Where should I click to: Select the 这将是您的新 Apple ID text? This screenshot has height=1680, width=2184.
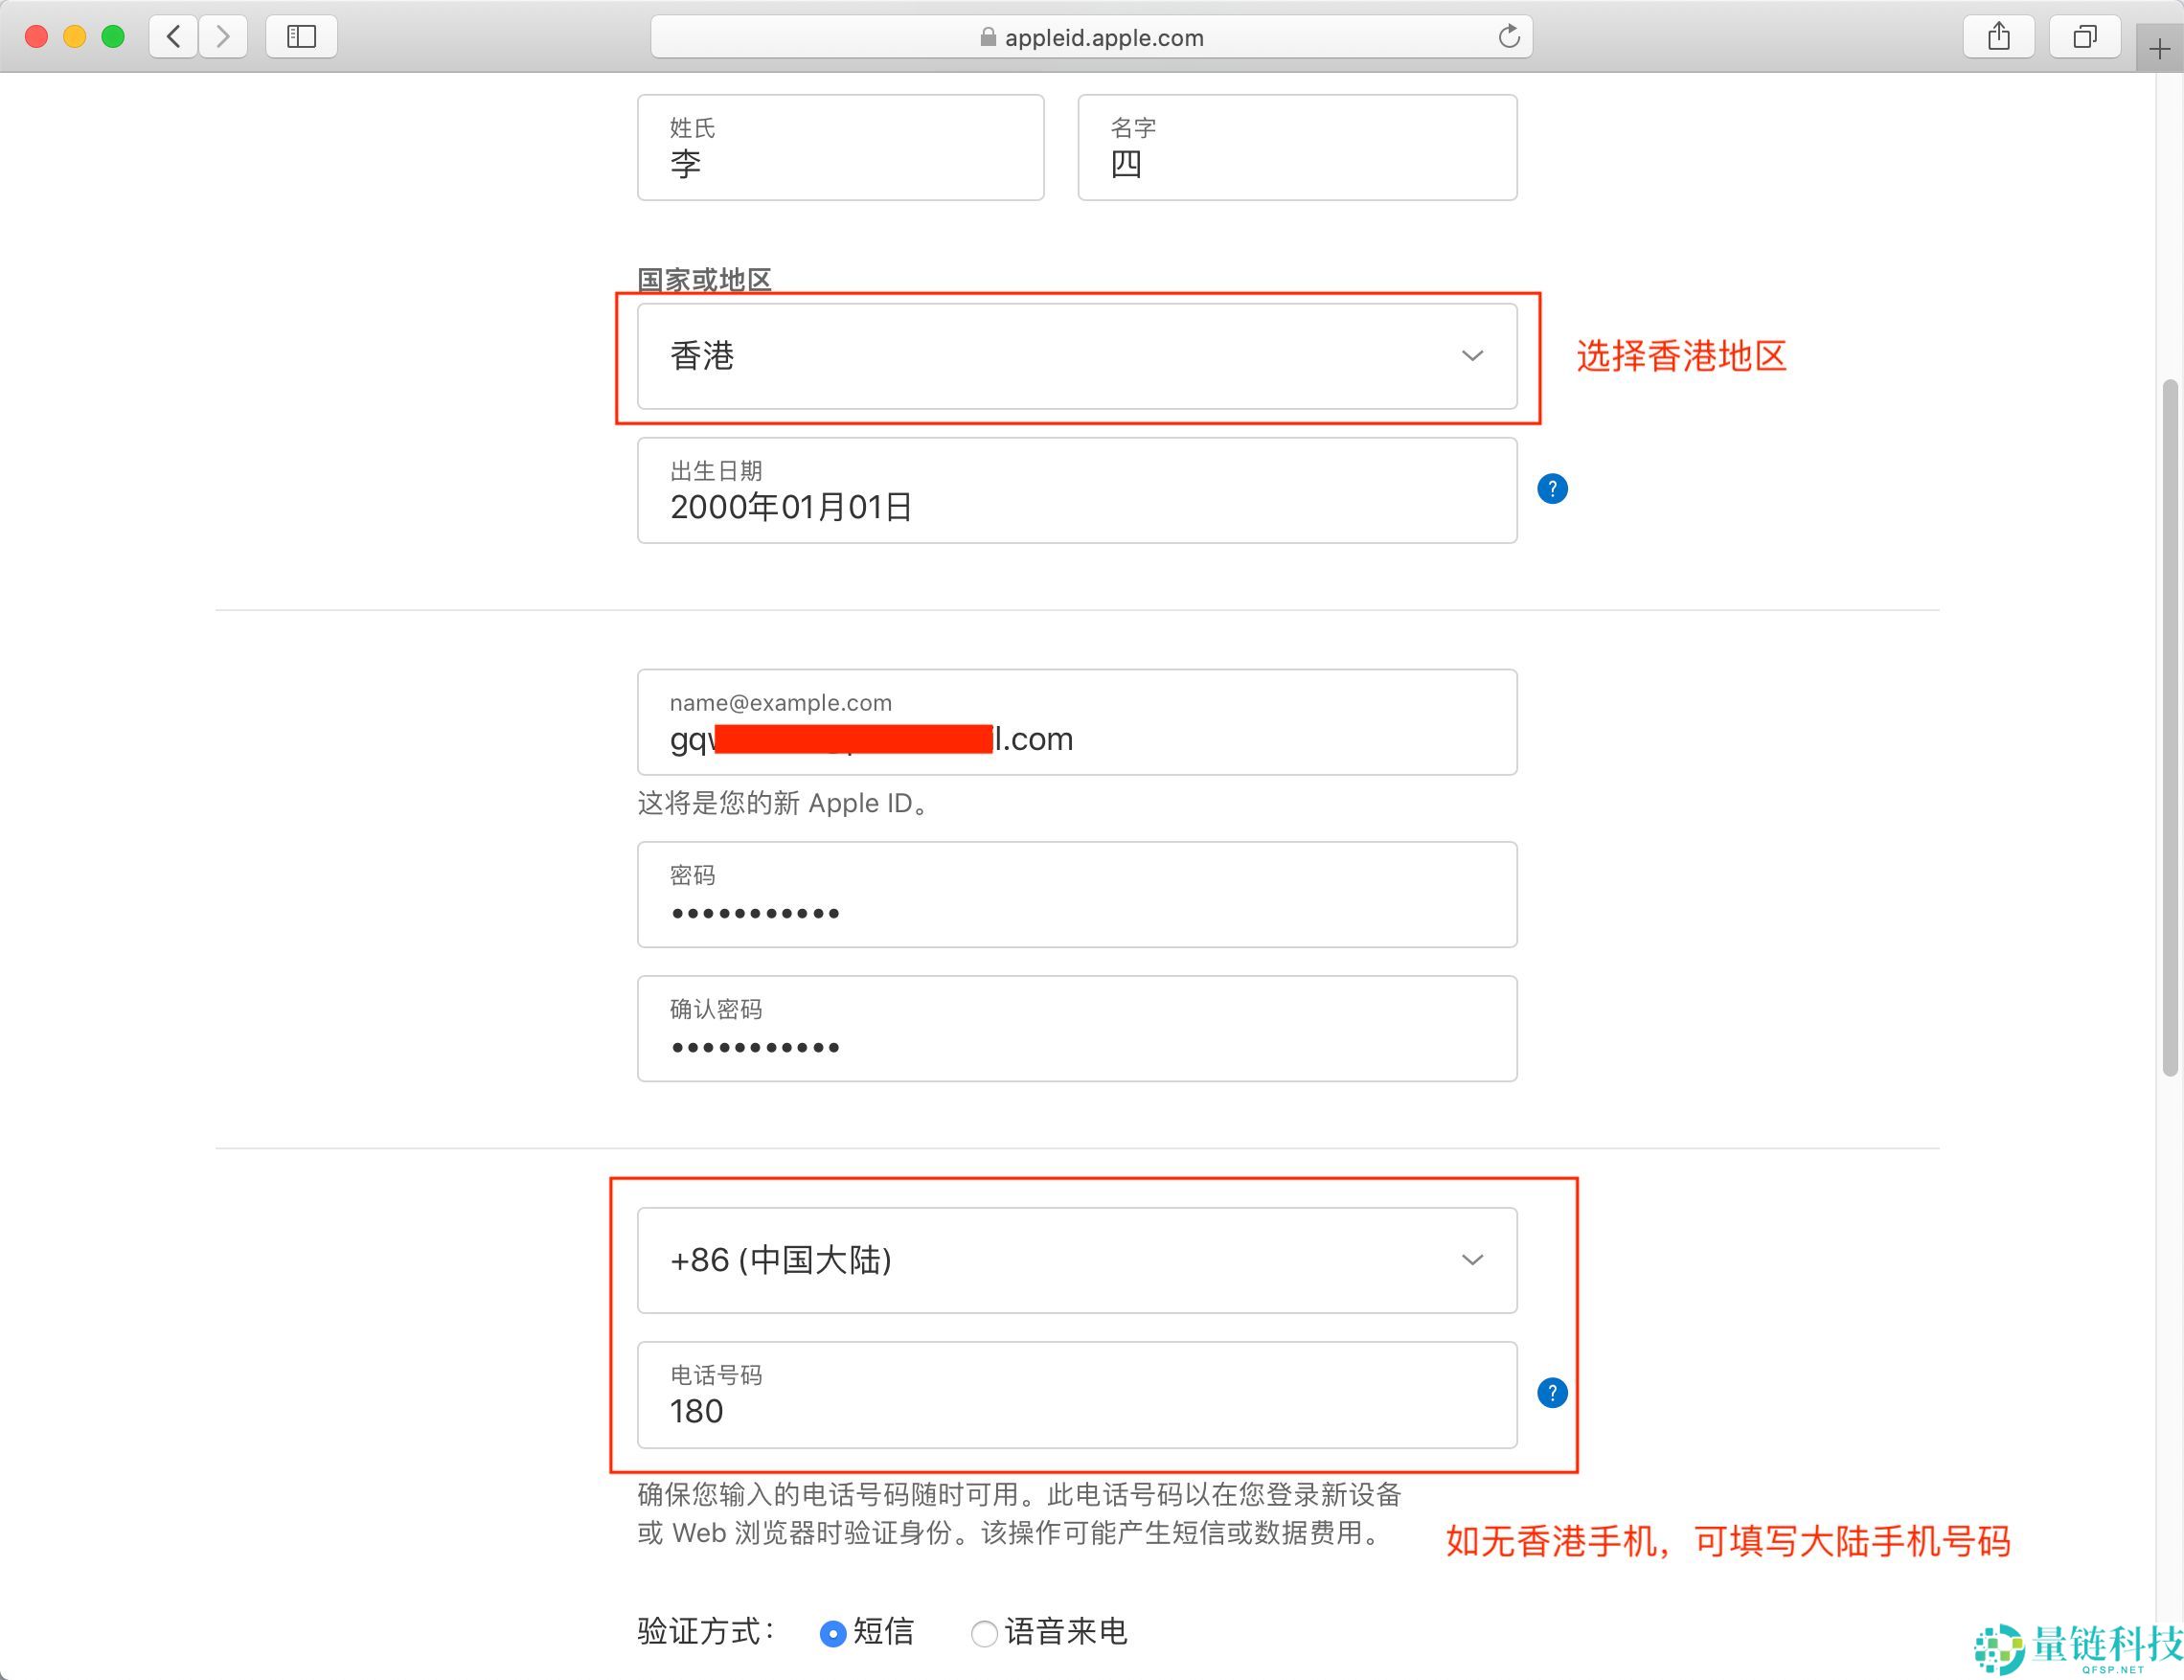click(x=781, y=803)
